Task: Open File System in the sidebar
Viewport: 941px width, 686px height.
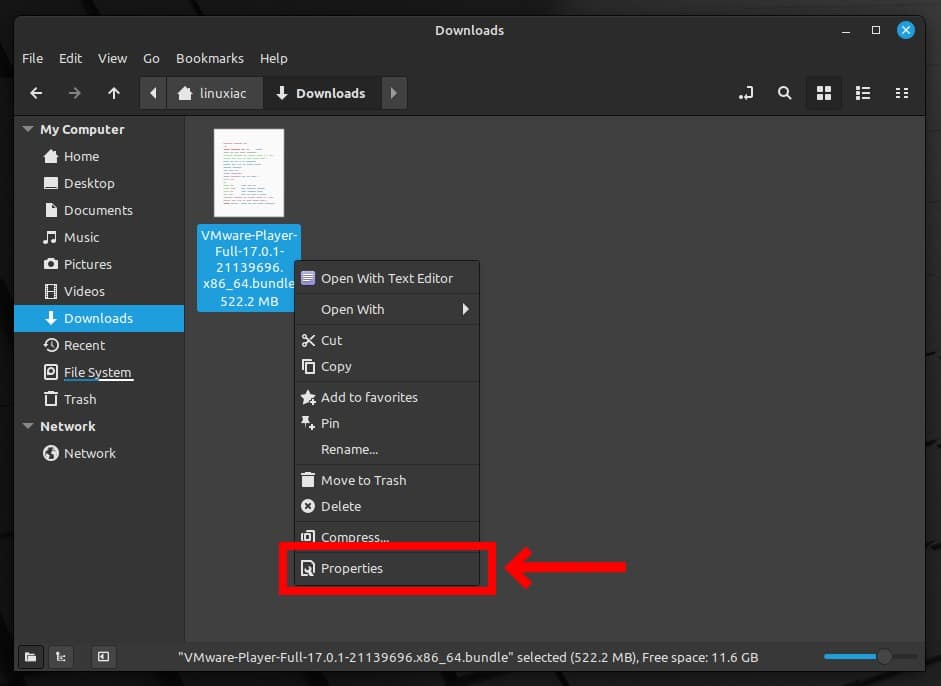Action: 99,372
